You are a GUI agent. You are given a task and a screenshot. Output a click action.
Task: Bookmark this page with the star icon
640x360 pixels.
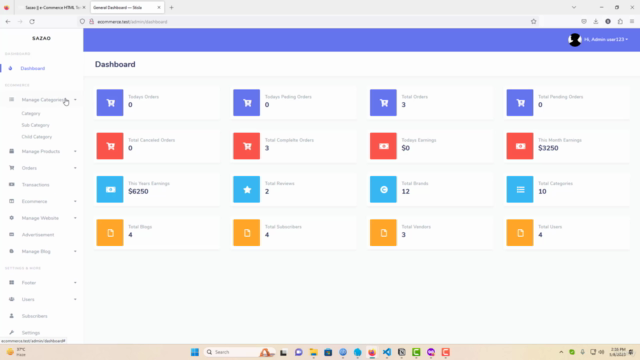(x=533, y=22)
